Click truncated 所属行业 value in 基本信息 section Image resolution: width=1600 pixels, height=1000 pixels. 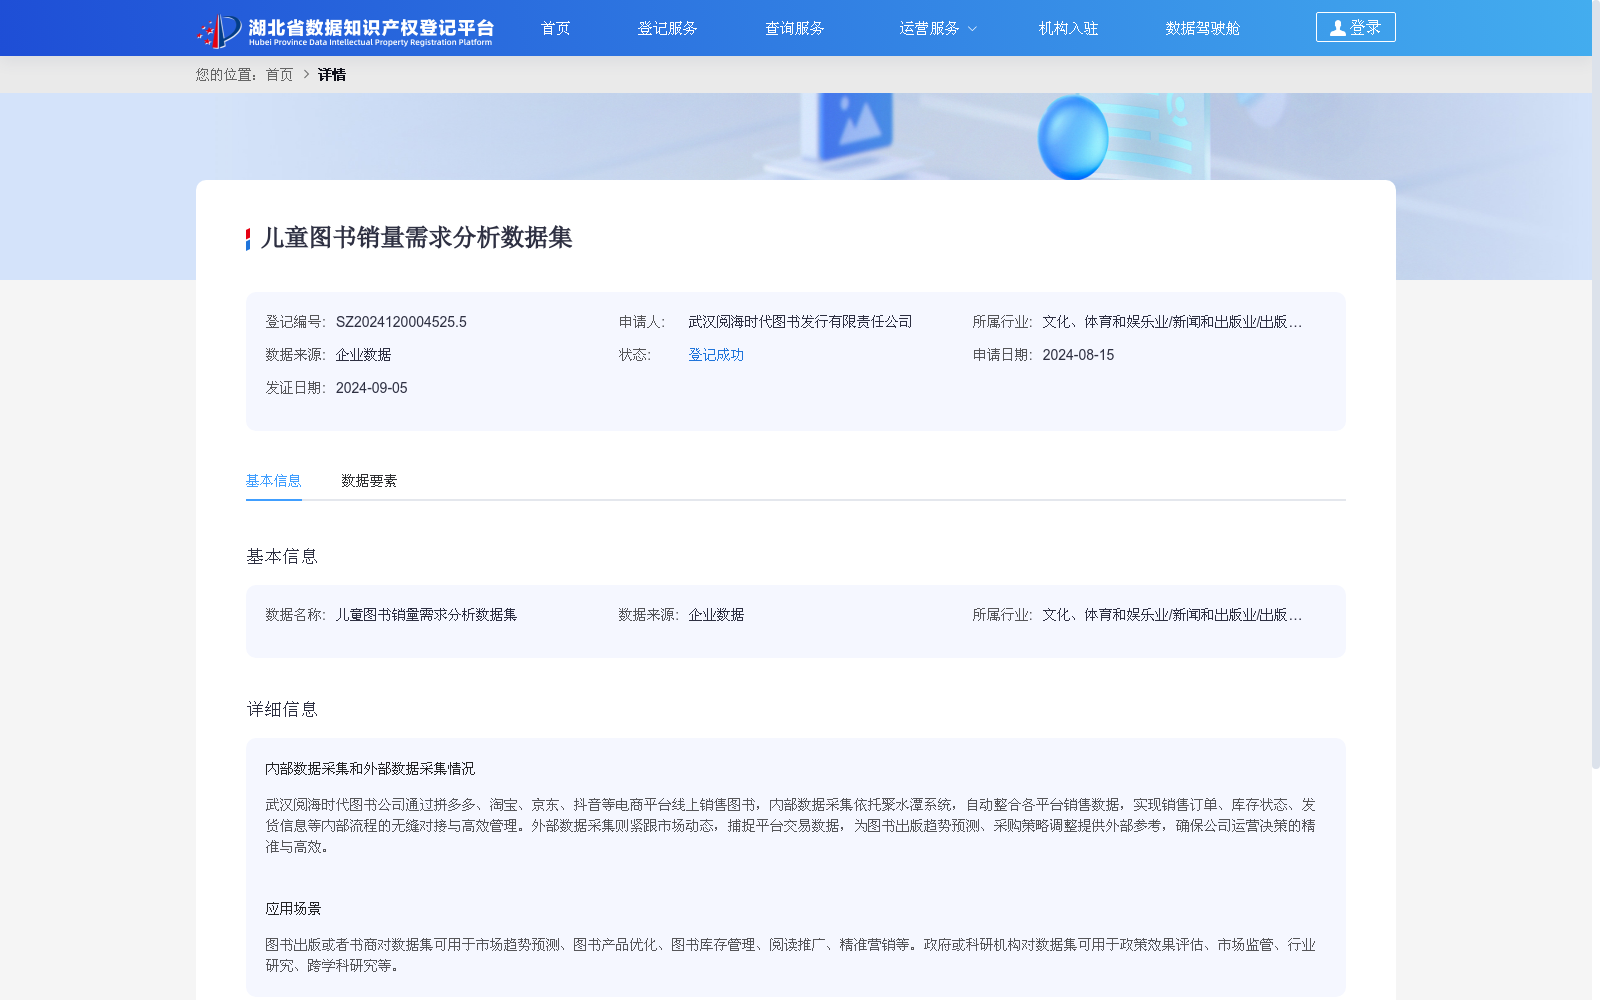click(x=1172, y=615)
